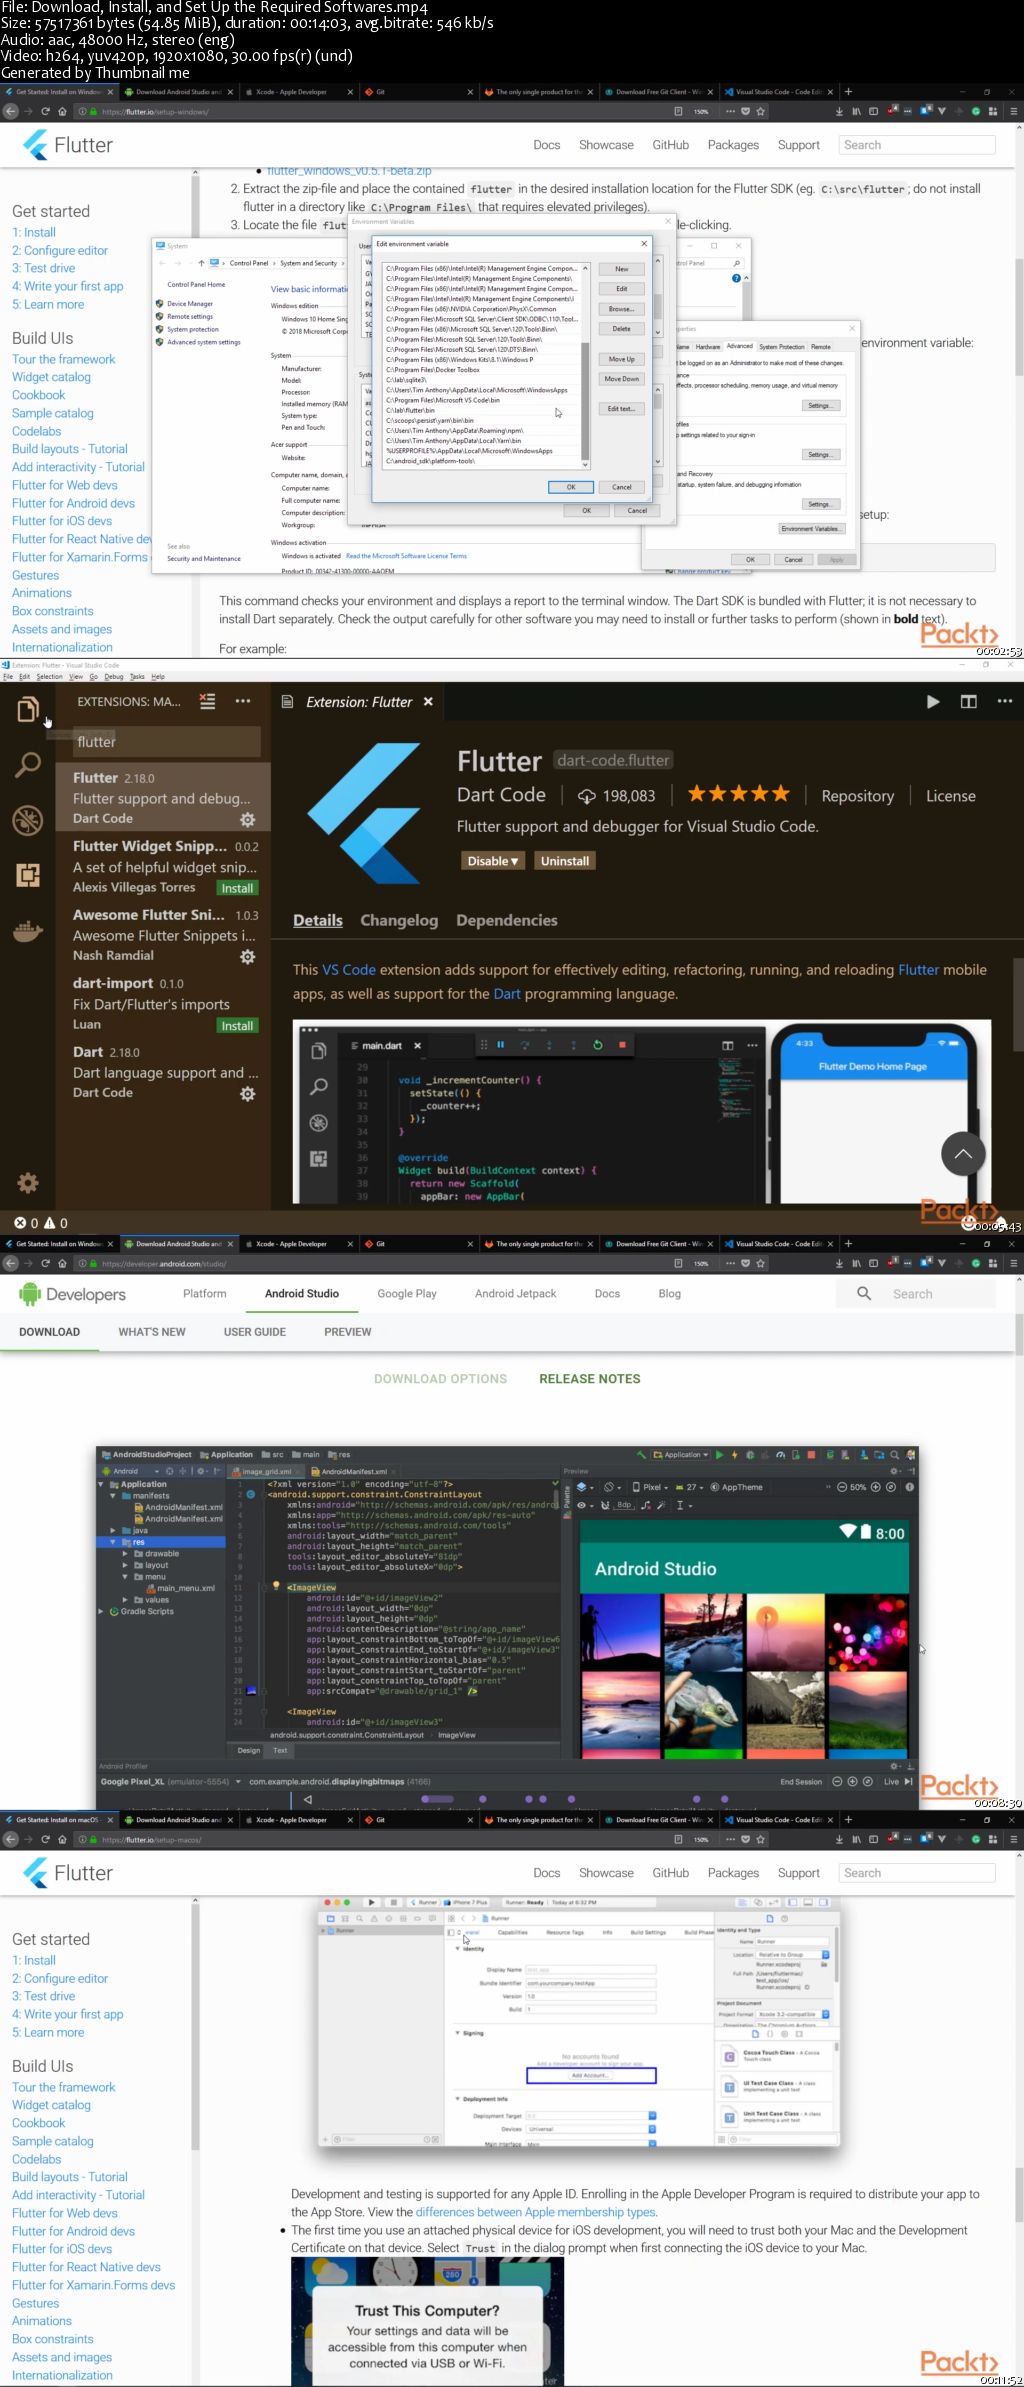Open the License link of Flutter extension
Viewport: 1024px width, 2387px height.
[x=950, y=796]
